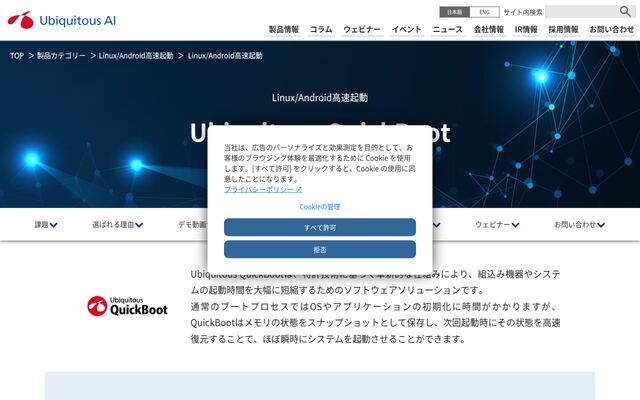Viewport: 640px width, 400px height.
Task: Open the 製品情報 menu
Action: (x=284, y=29)
